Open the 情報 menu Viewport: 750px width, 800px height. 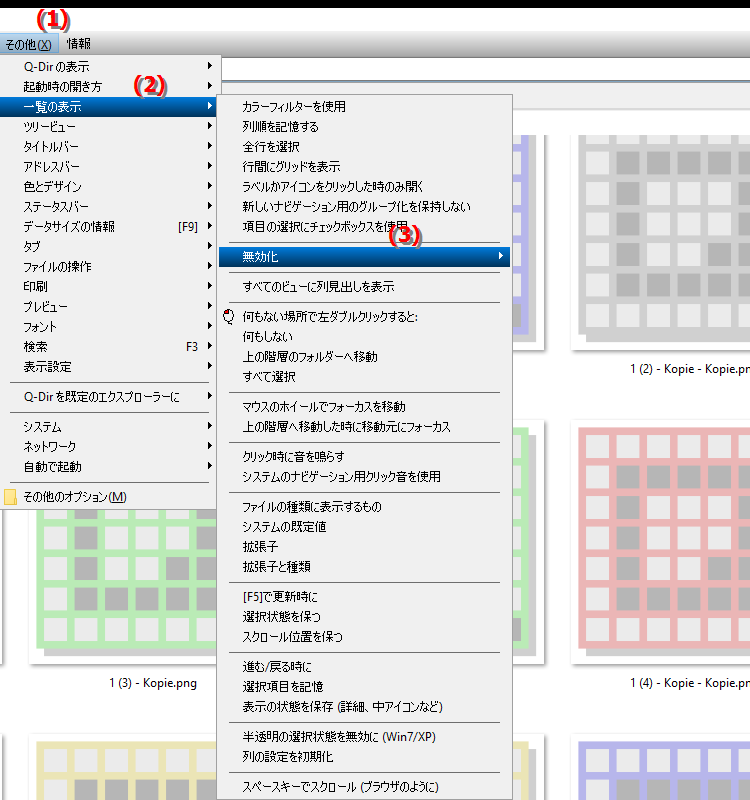click(x=78, y=44)
